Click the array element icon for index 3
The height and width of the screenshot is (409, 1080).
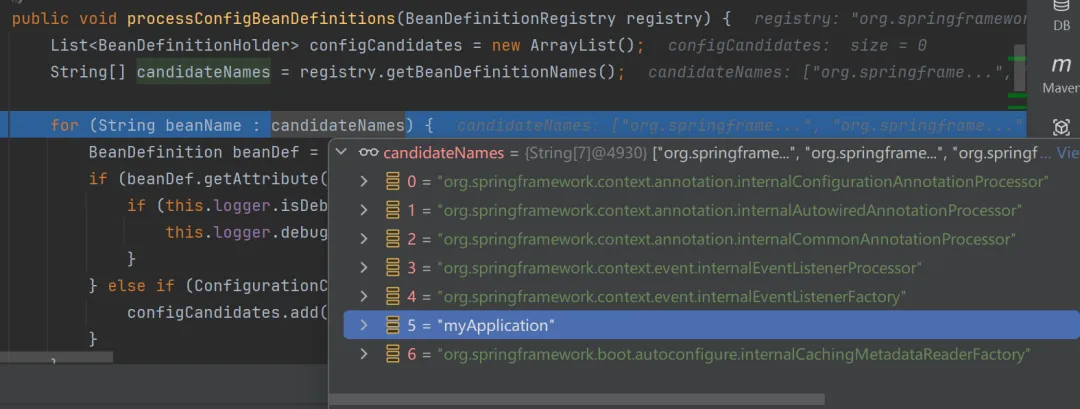coord(394,268)
